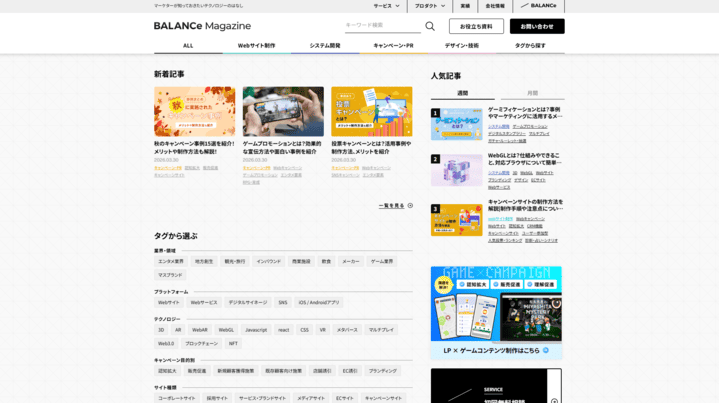Open popular article WebGLとは title
The height and width of the screenshot is (403, 719).
click(525, 159)
